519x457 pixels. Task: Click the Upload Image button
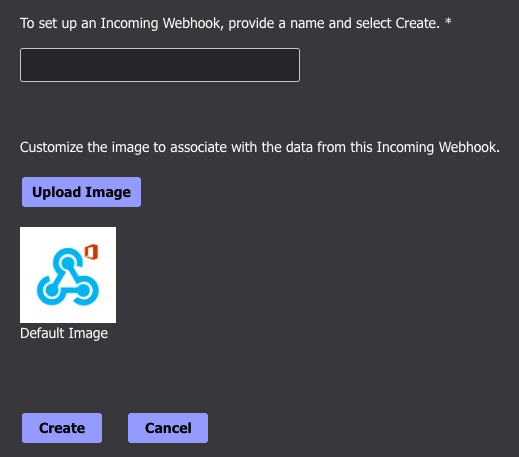81,192
